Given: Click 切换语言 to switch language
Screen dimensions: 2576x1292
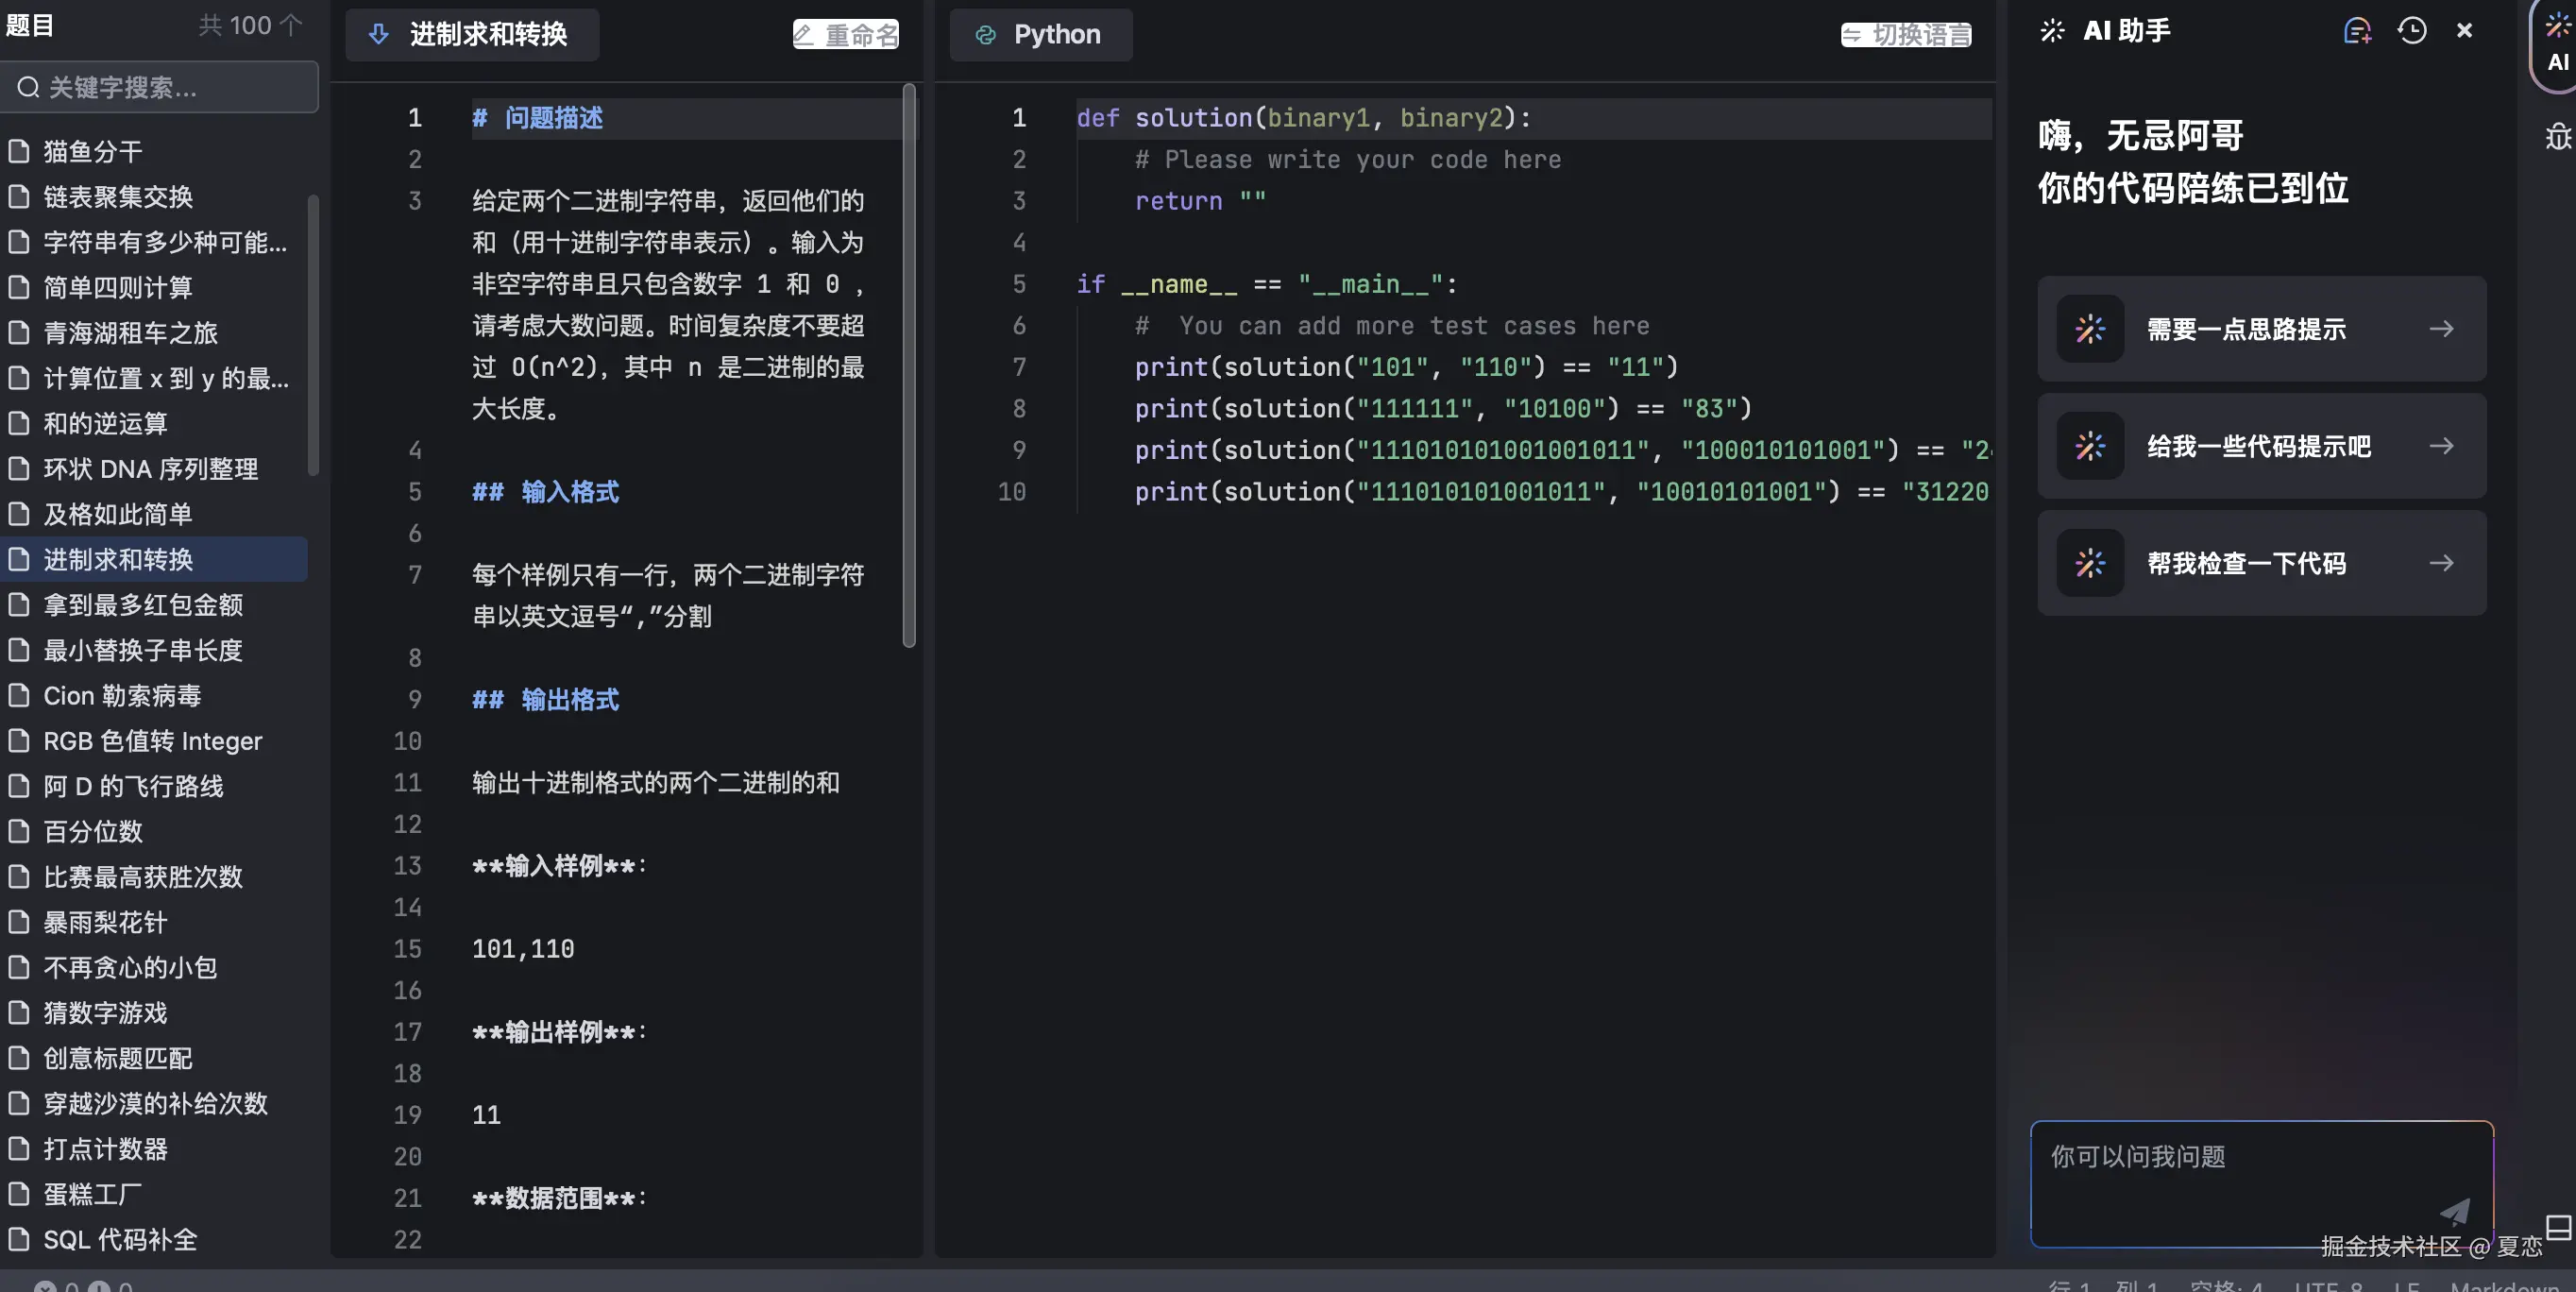Looking at the screenshot, I should pos(1906,35).
